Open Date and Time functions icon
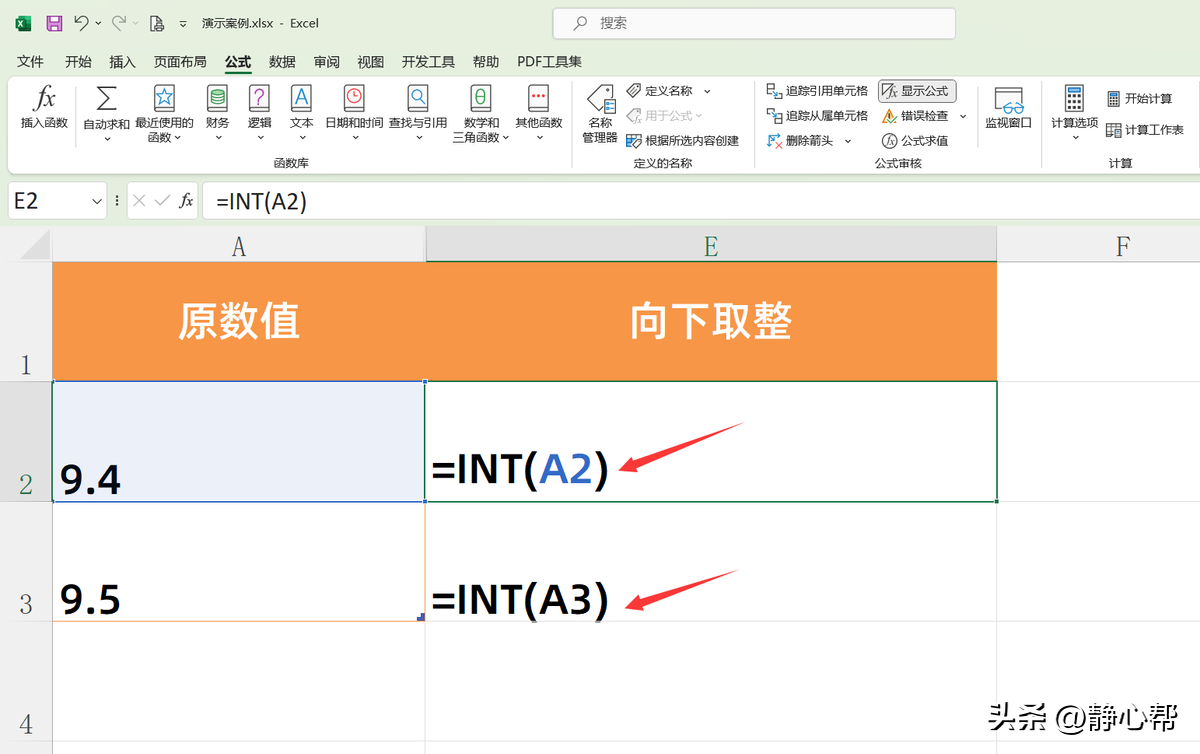Viewport: 1200px width, 754px height. coord(354,98)
